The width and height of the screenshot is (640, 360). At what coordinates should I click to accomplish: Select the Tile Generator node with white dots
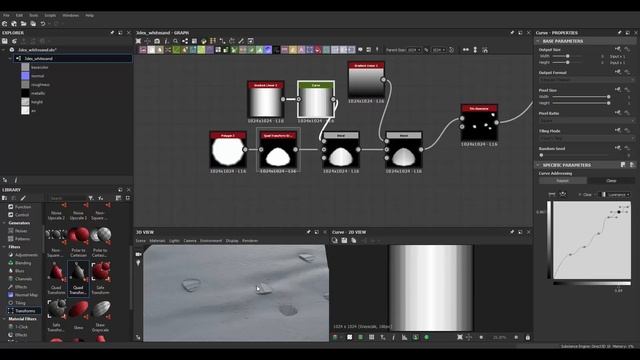tap(479, 122)
